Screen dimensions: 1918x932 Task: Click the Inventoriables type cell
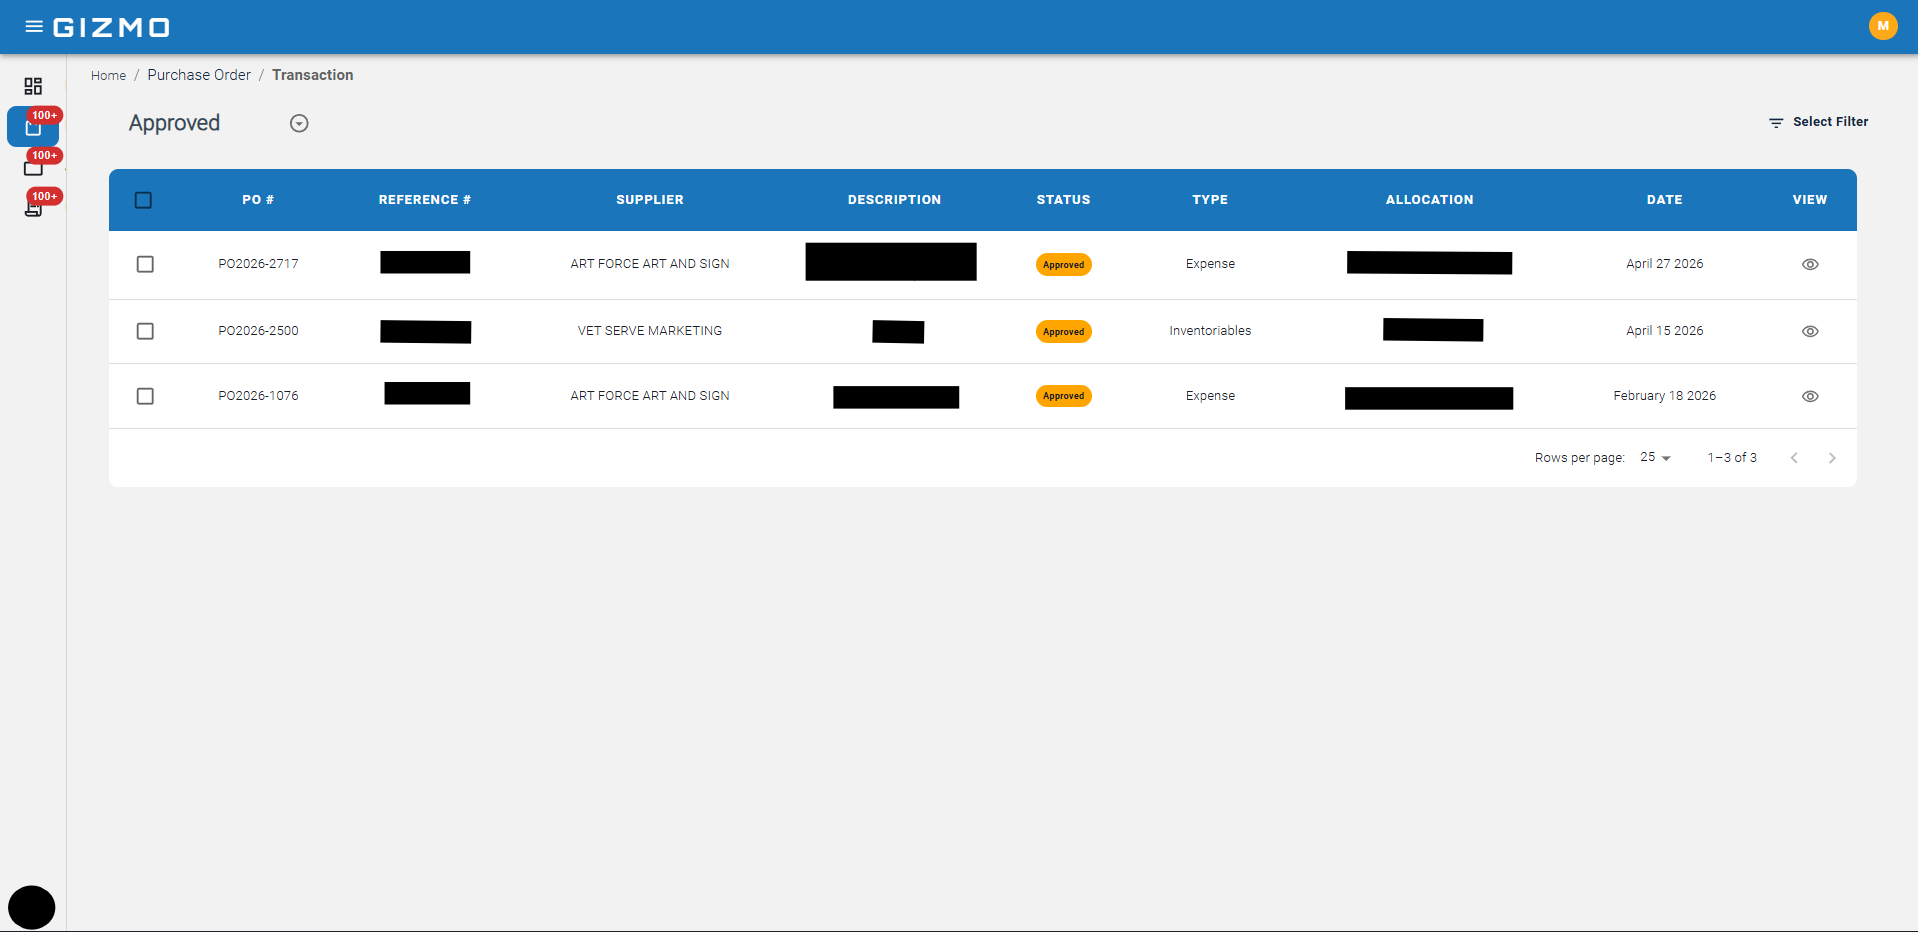1210,331
